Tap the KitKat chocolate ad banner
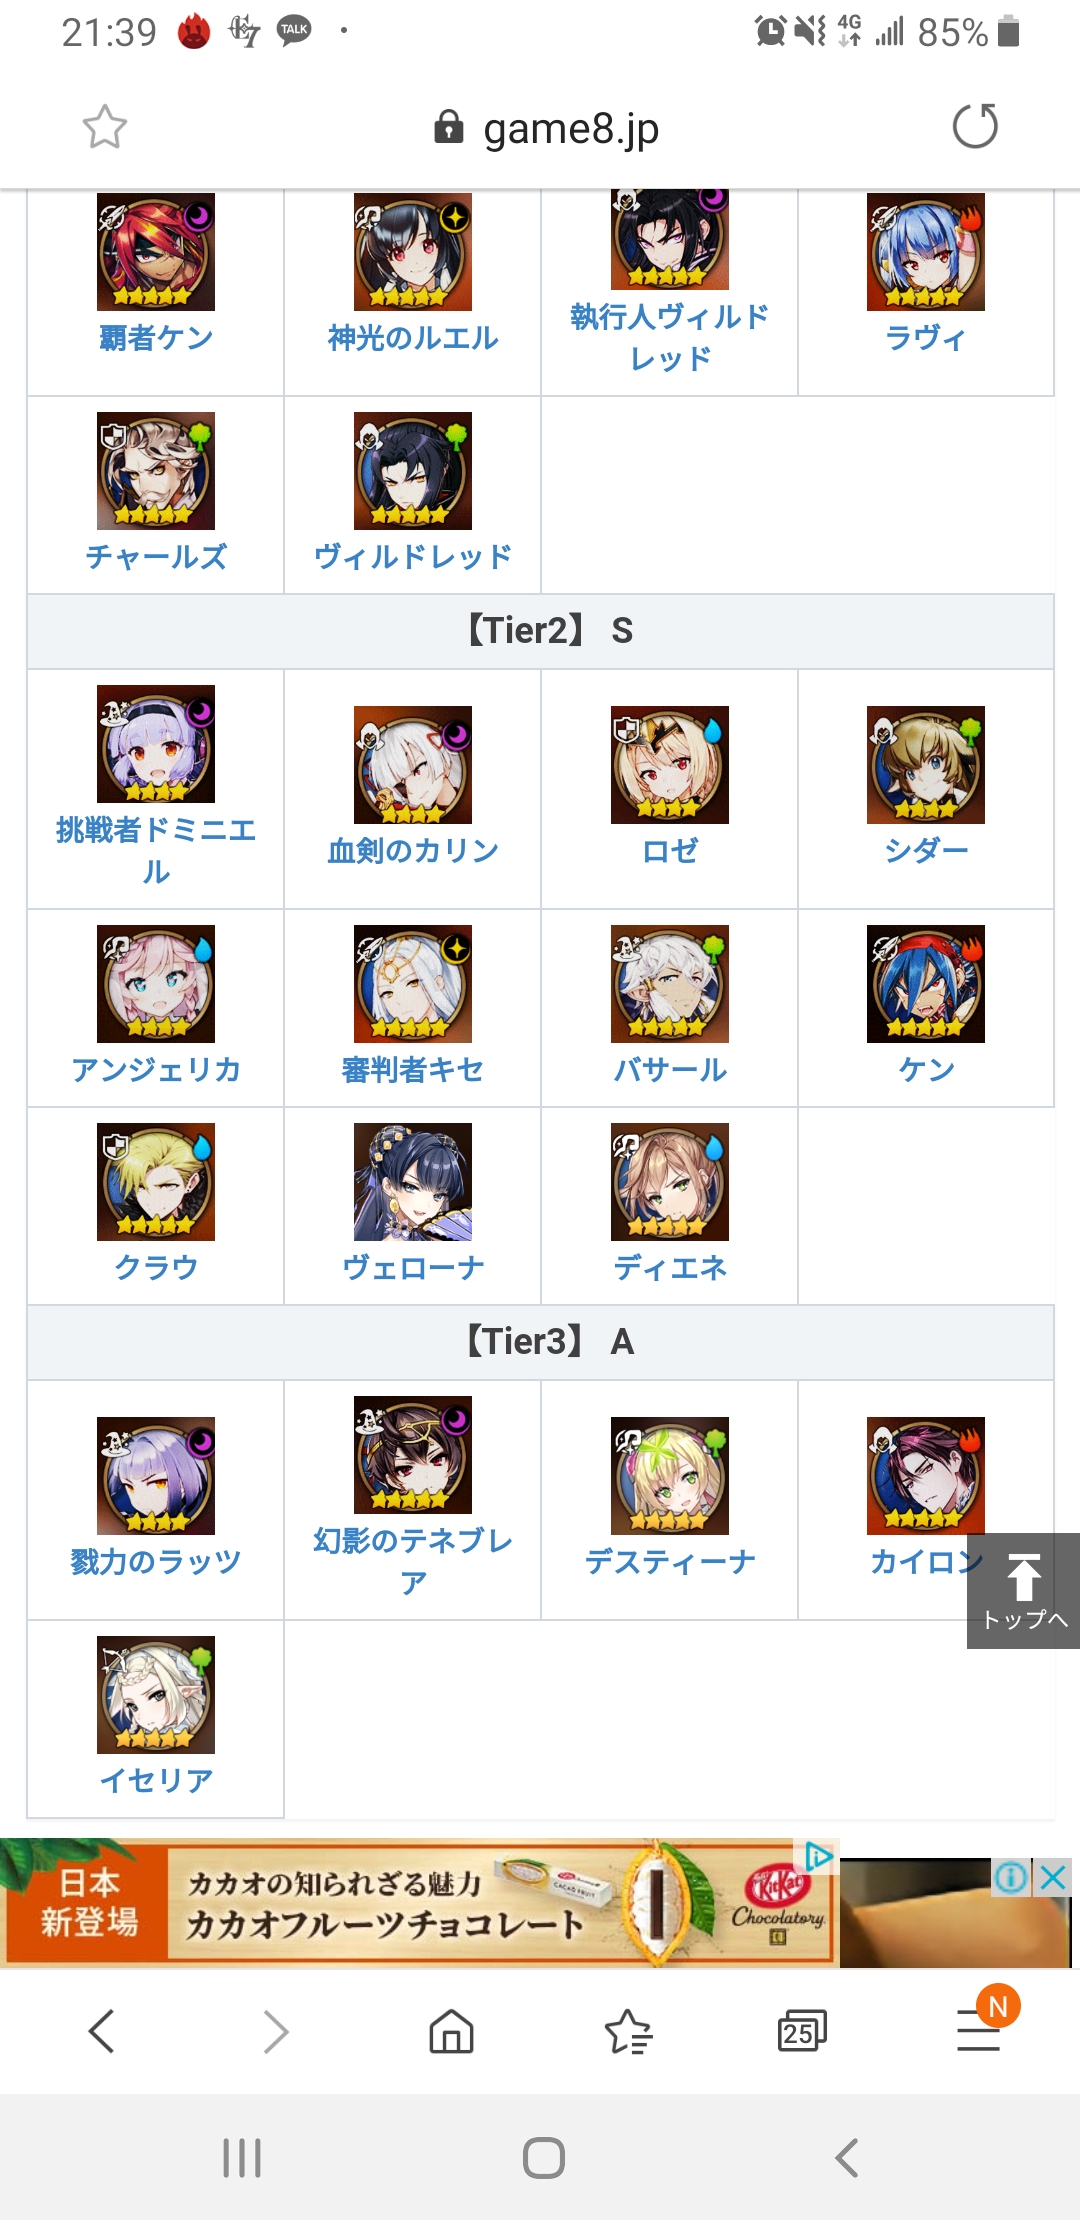1080x2220 pixels. (x=420, y=1903)
